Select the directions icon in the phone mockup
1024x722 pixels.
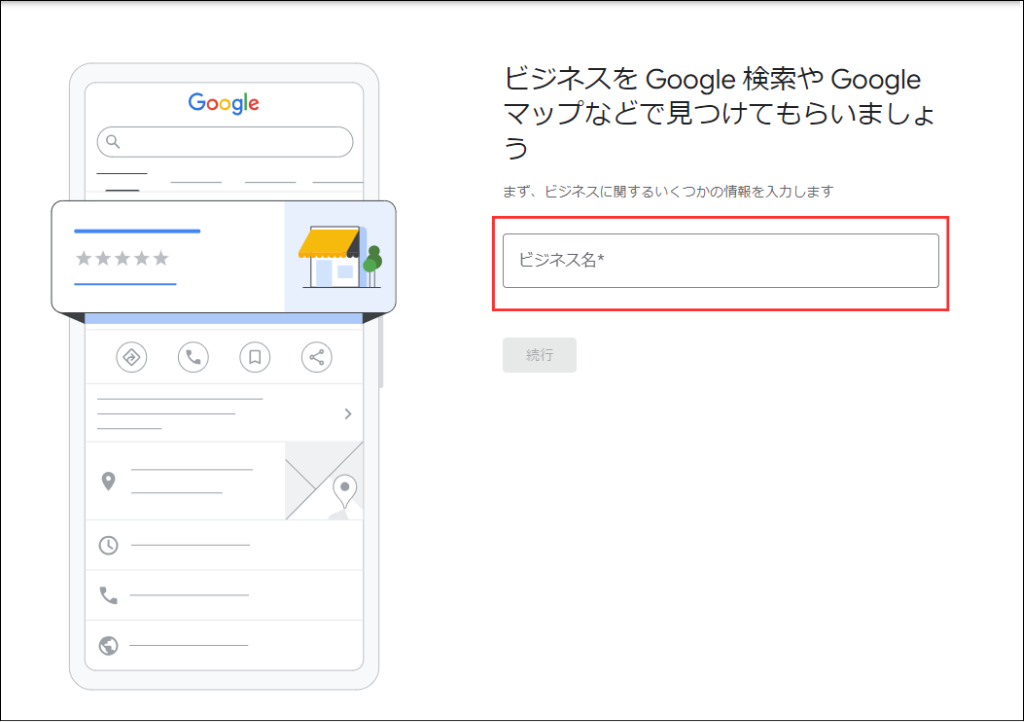coord(131,357)
